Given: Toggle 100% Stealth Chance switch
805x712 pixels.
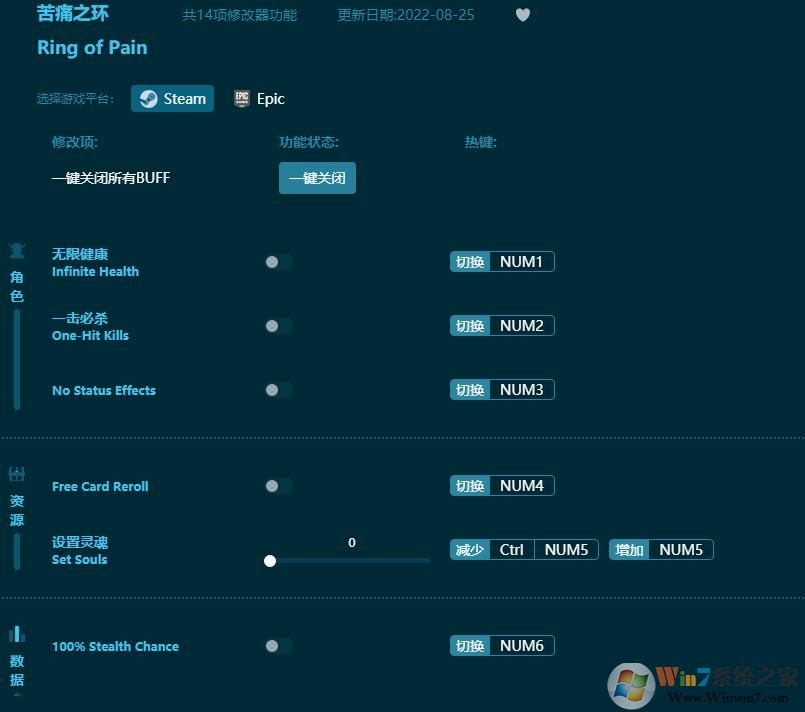Looking at the screenshot, I should pyautogui.click(x=279, y=646).
